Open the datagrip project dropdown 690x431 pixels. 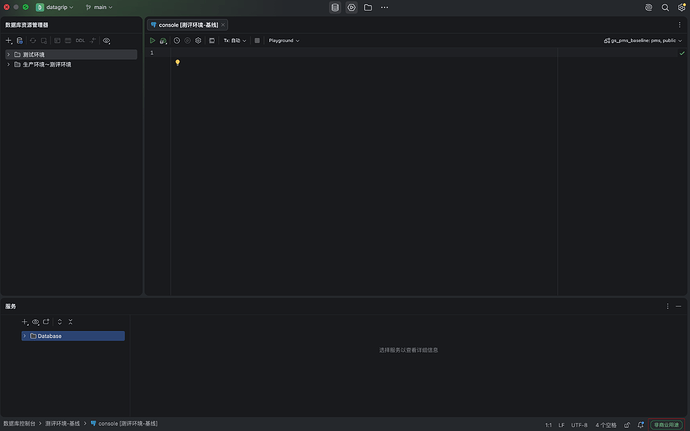(55, 7)
